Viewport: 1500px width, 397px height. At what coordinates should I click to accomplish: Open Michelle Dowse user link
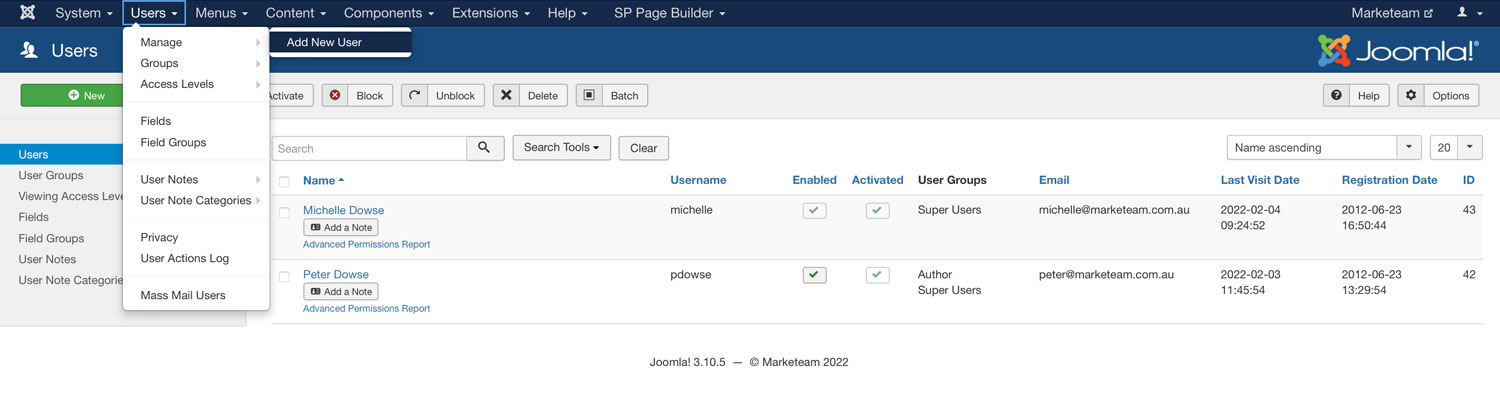[x=343, y=210]
